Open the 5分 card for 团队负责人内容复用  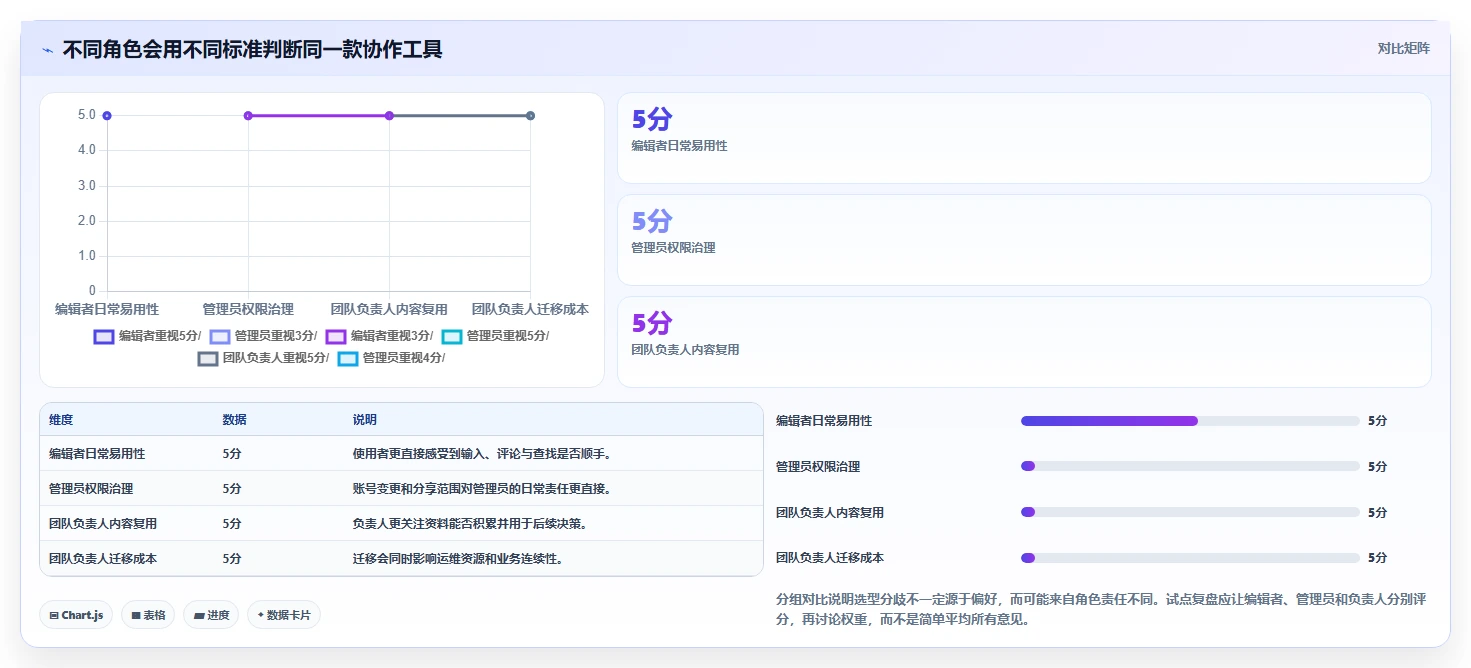tap(1024, 342)
